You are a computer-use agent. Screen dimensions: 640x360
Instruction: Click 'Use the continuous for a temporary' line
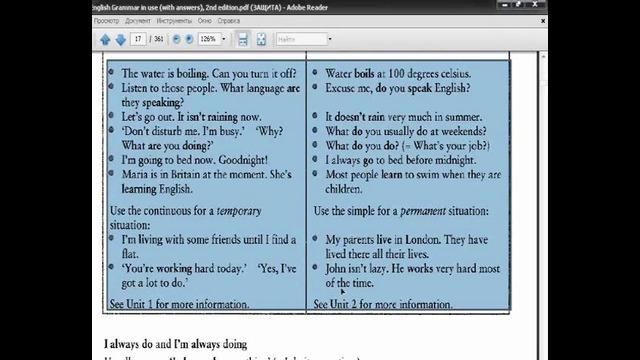(185, 211)
